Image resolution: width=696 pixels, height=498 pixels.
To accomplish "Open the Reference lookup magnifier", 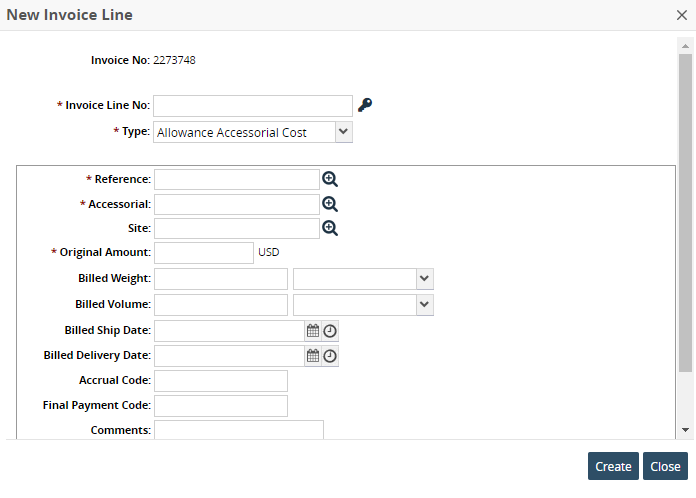I will [x=330, y=179].
